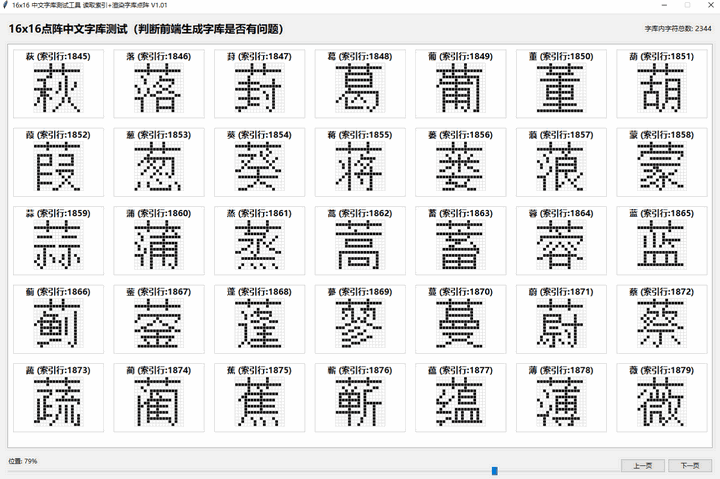Close the font test tool window
The image size is (720, 479).
point(710,5)
